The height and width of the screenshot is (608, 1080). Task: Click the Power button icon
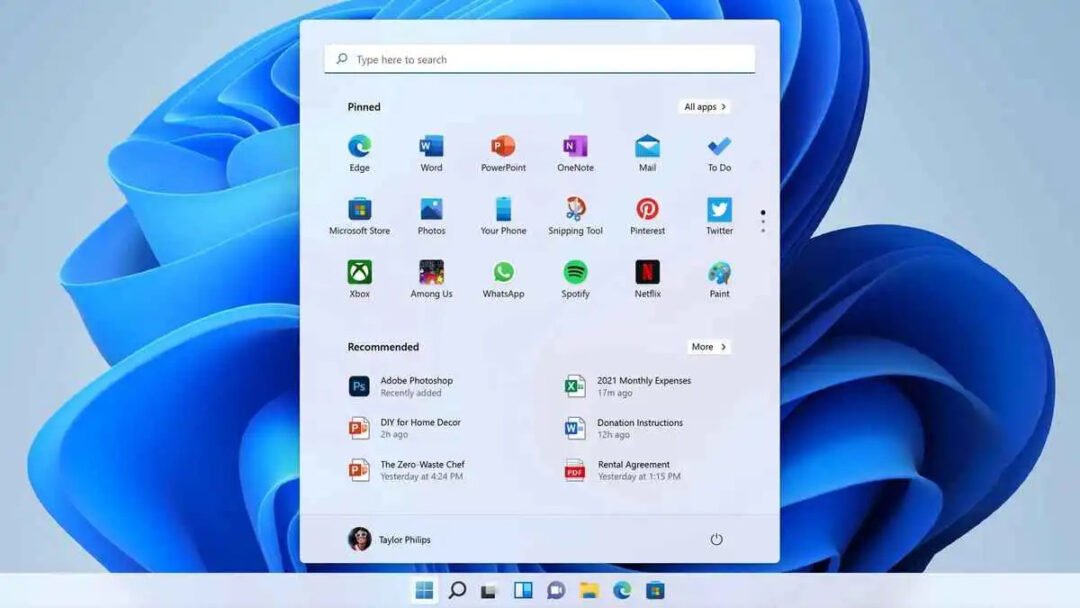coord(716,540)
